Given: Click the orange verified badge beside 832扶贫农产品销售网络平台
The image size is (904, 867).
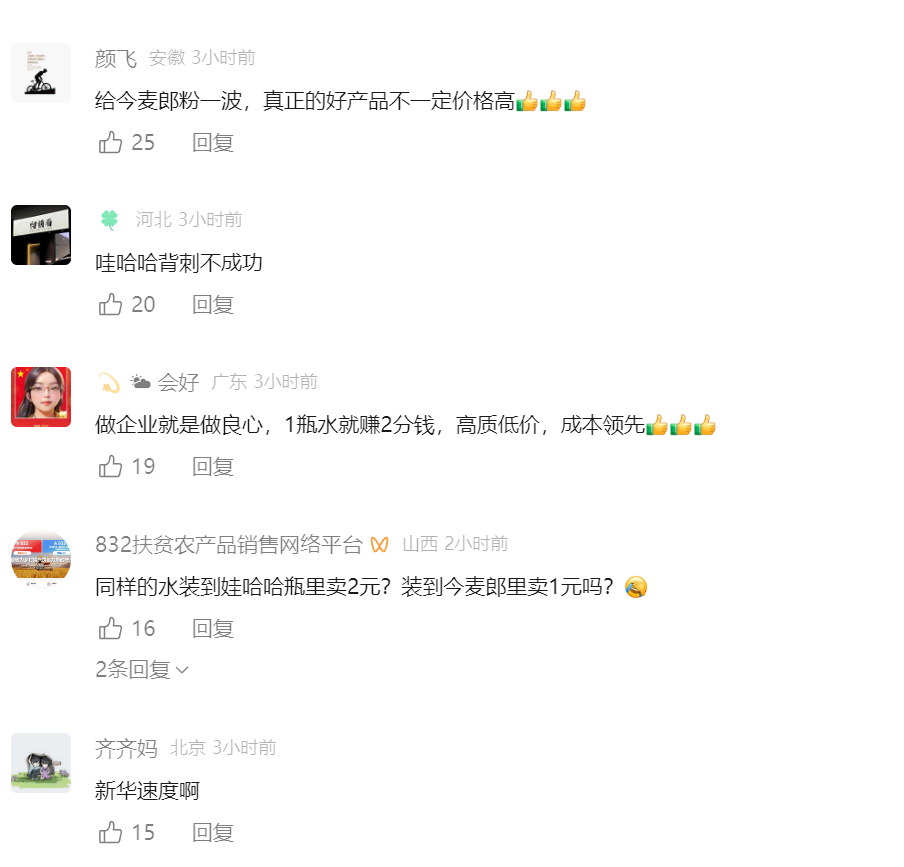Looking at the screenshot, I should tap(379, 544).
